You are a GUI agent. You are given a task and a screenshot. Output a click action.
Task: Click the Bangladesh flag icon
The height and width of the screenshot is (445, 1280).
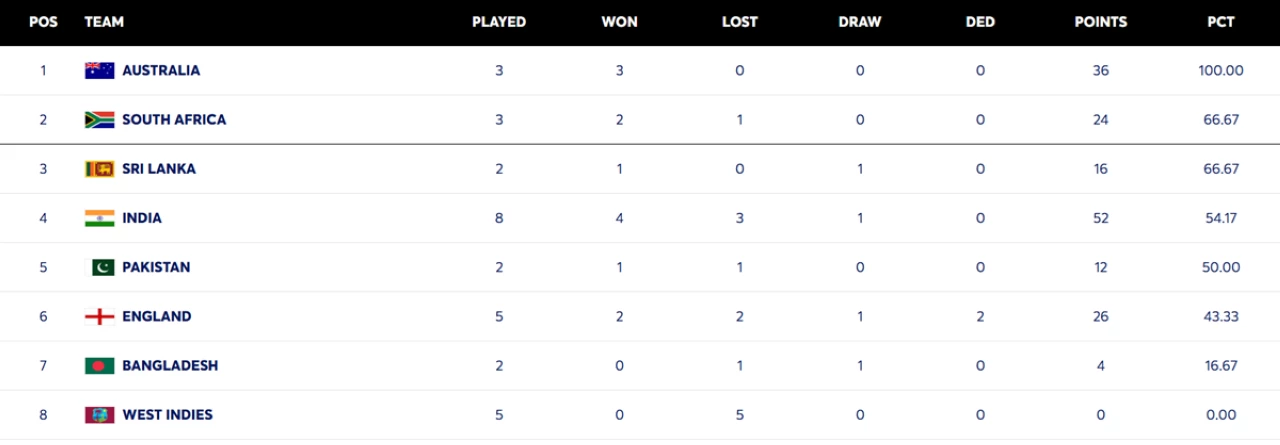pyautogui.click(x=99, y=366)
